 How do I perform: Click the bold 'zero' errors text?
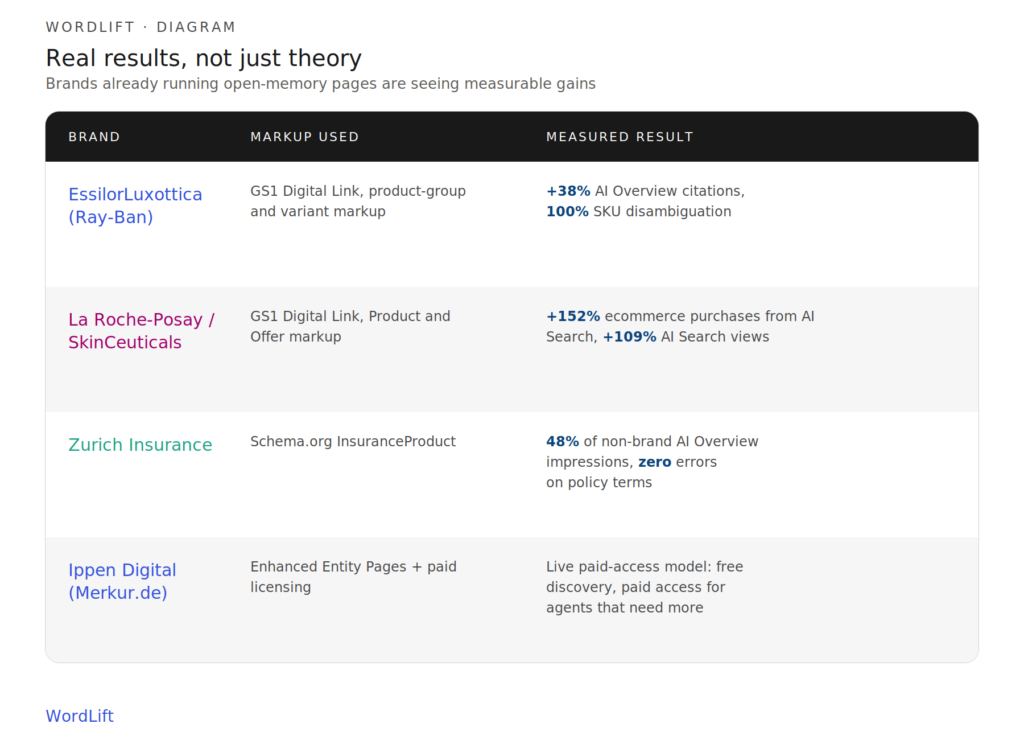pyautogui.click(x=654, y=462)
